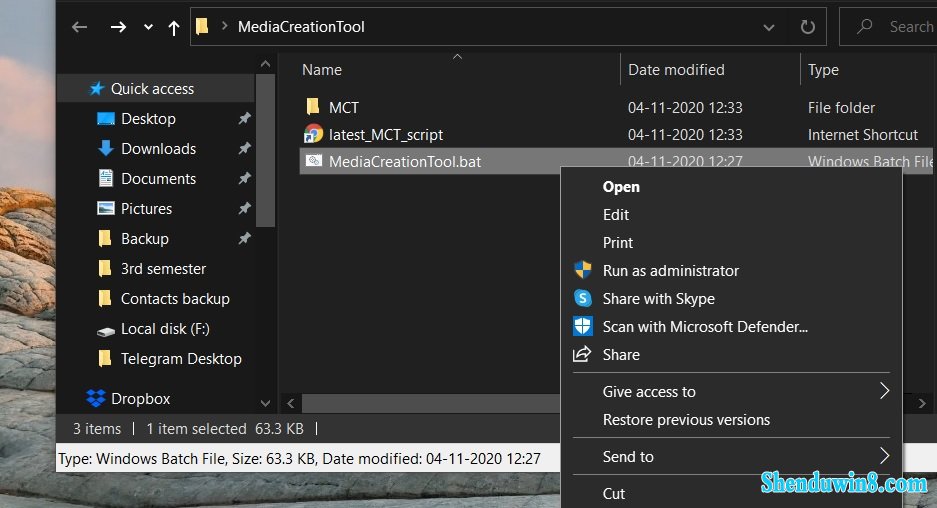This screenshot has height=508, width=937.
Task: Click the batch file icon
Action: pyautogui.click(x=314, y=161)
